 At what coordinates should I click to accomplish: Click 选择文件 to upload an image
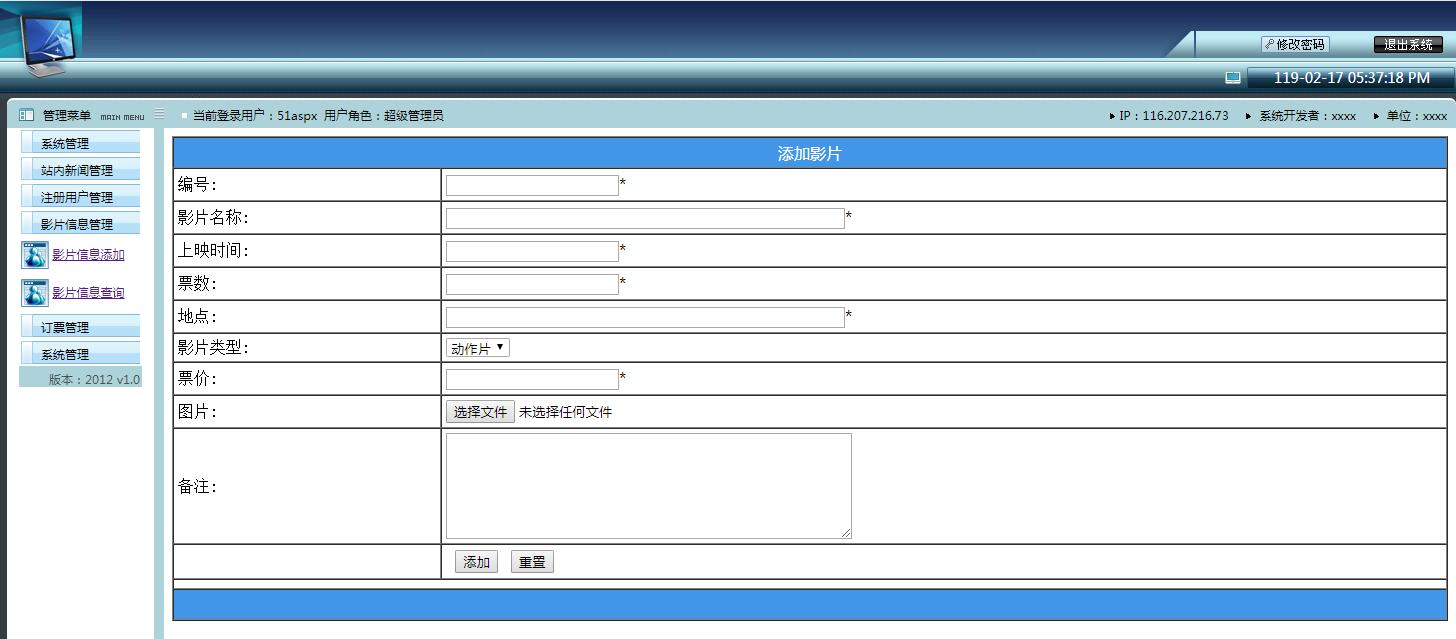coord(480,412)
